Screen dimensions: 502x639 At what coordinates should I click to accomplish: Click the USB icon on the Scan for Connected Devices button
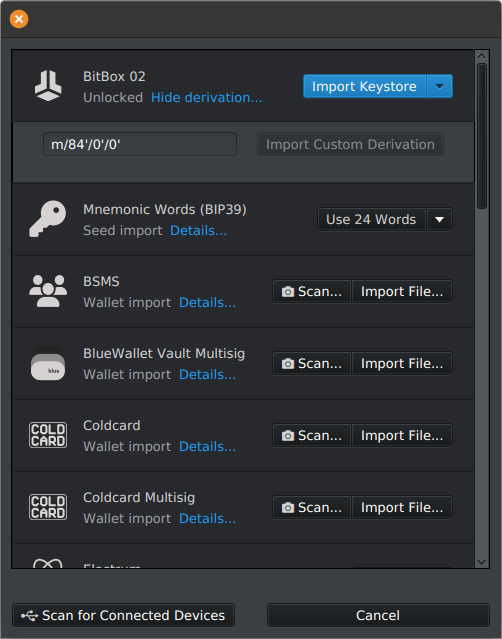tap(30, 615)
